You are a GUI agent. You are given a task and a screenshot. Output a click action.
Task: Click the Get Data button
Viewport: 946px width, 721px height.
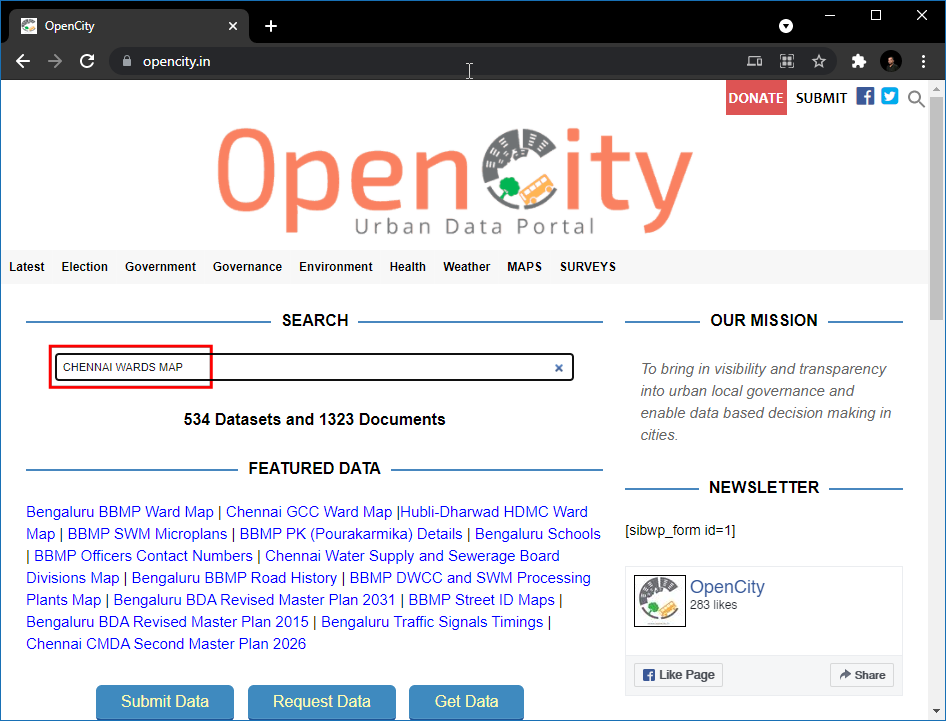pos(466,702)
